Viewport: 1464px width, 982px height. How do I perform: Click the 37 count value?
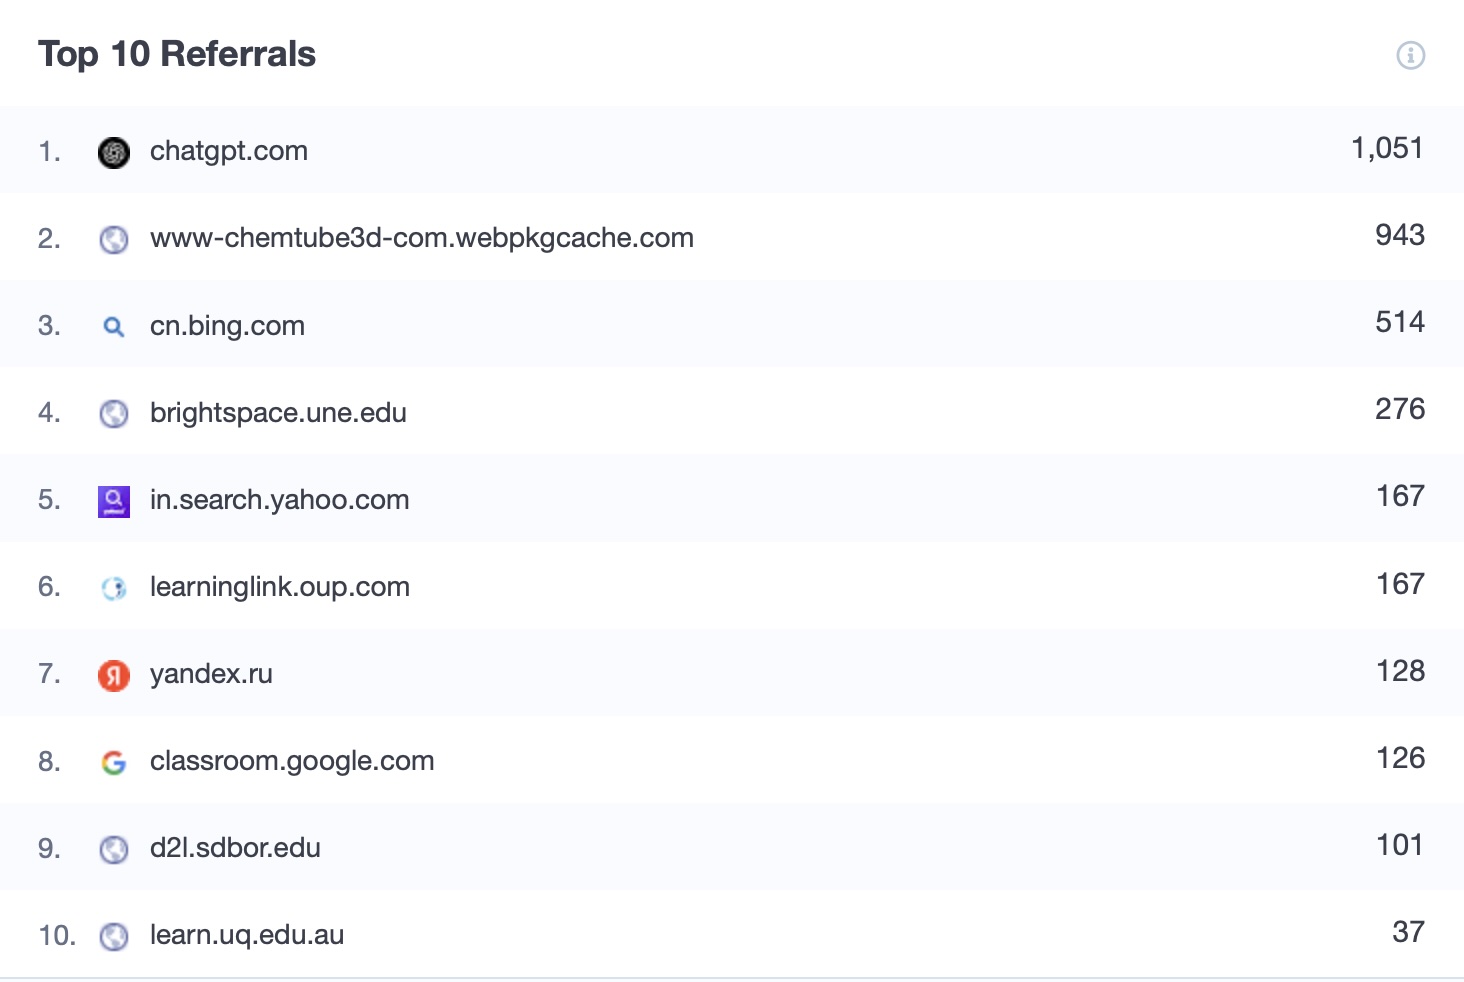coord(1409,932)
